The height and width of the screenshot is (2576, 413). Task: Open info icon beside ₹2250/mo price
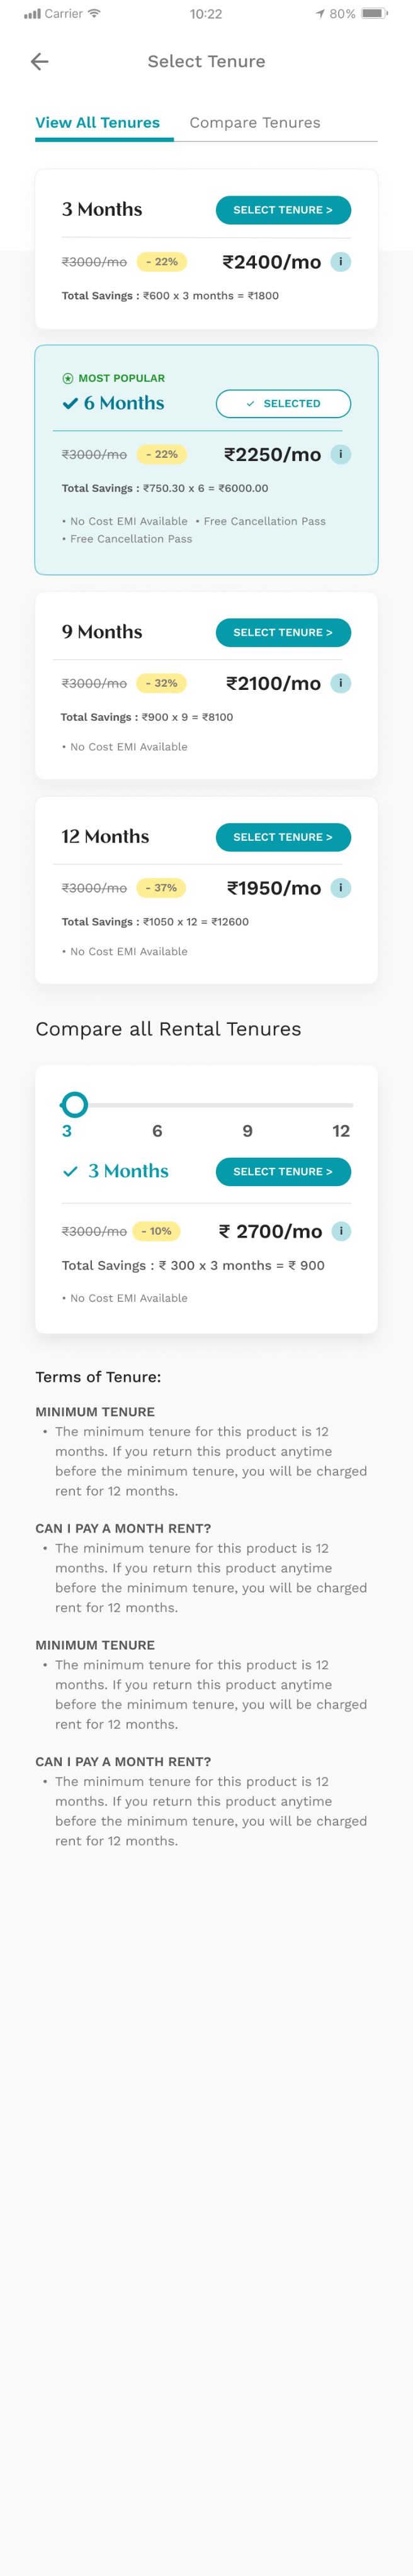[341, 454]
